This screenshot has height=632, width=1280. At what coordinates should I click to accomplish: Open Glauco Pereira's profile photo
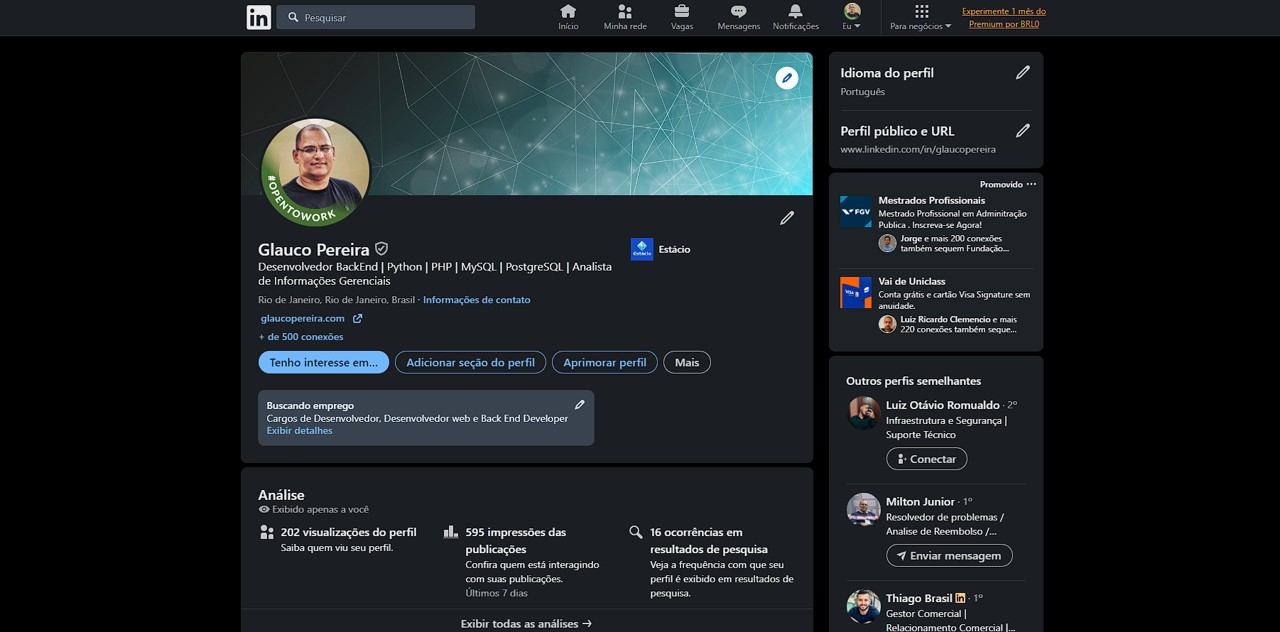(x=316, y=171)
